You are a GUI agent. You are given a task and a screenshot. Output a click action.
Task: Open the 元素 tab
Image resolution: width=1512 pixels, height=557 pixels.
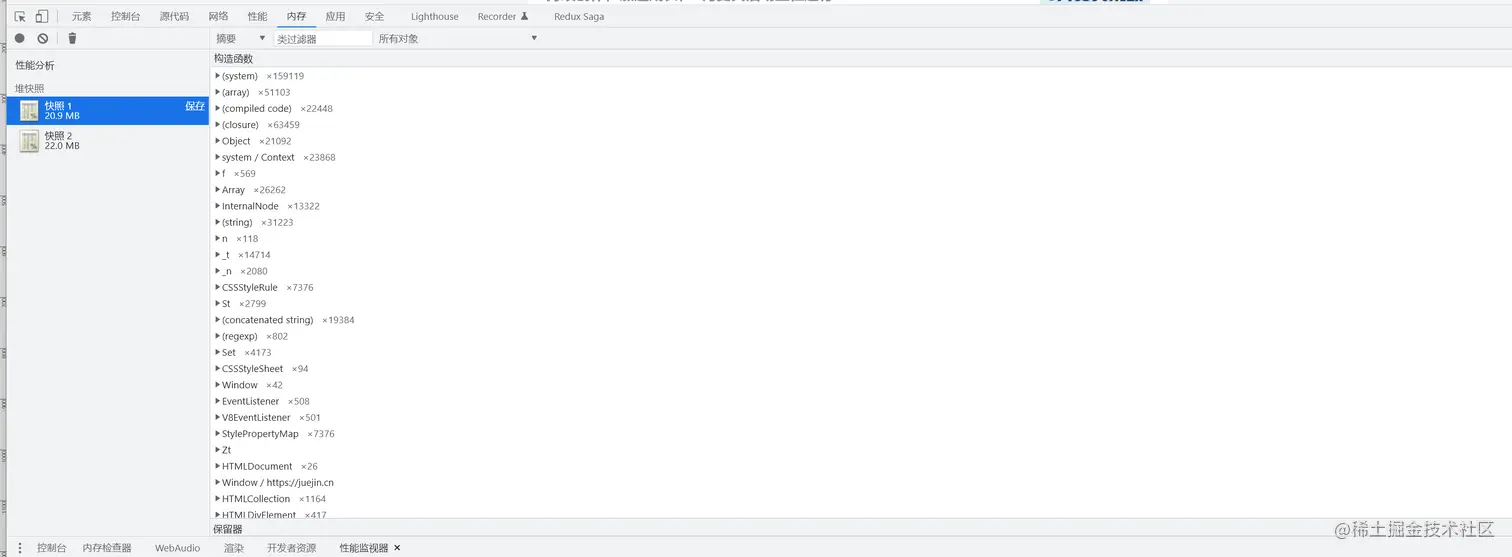[81, 16]
